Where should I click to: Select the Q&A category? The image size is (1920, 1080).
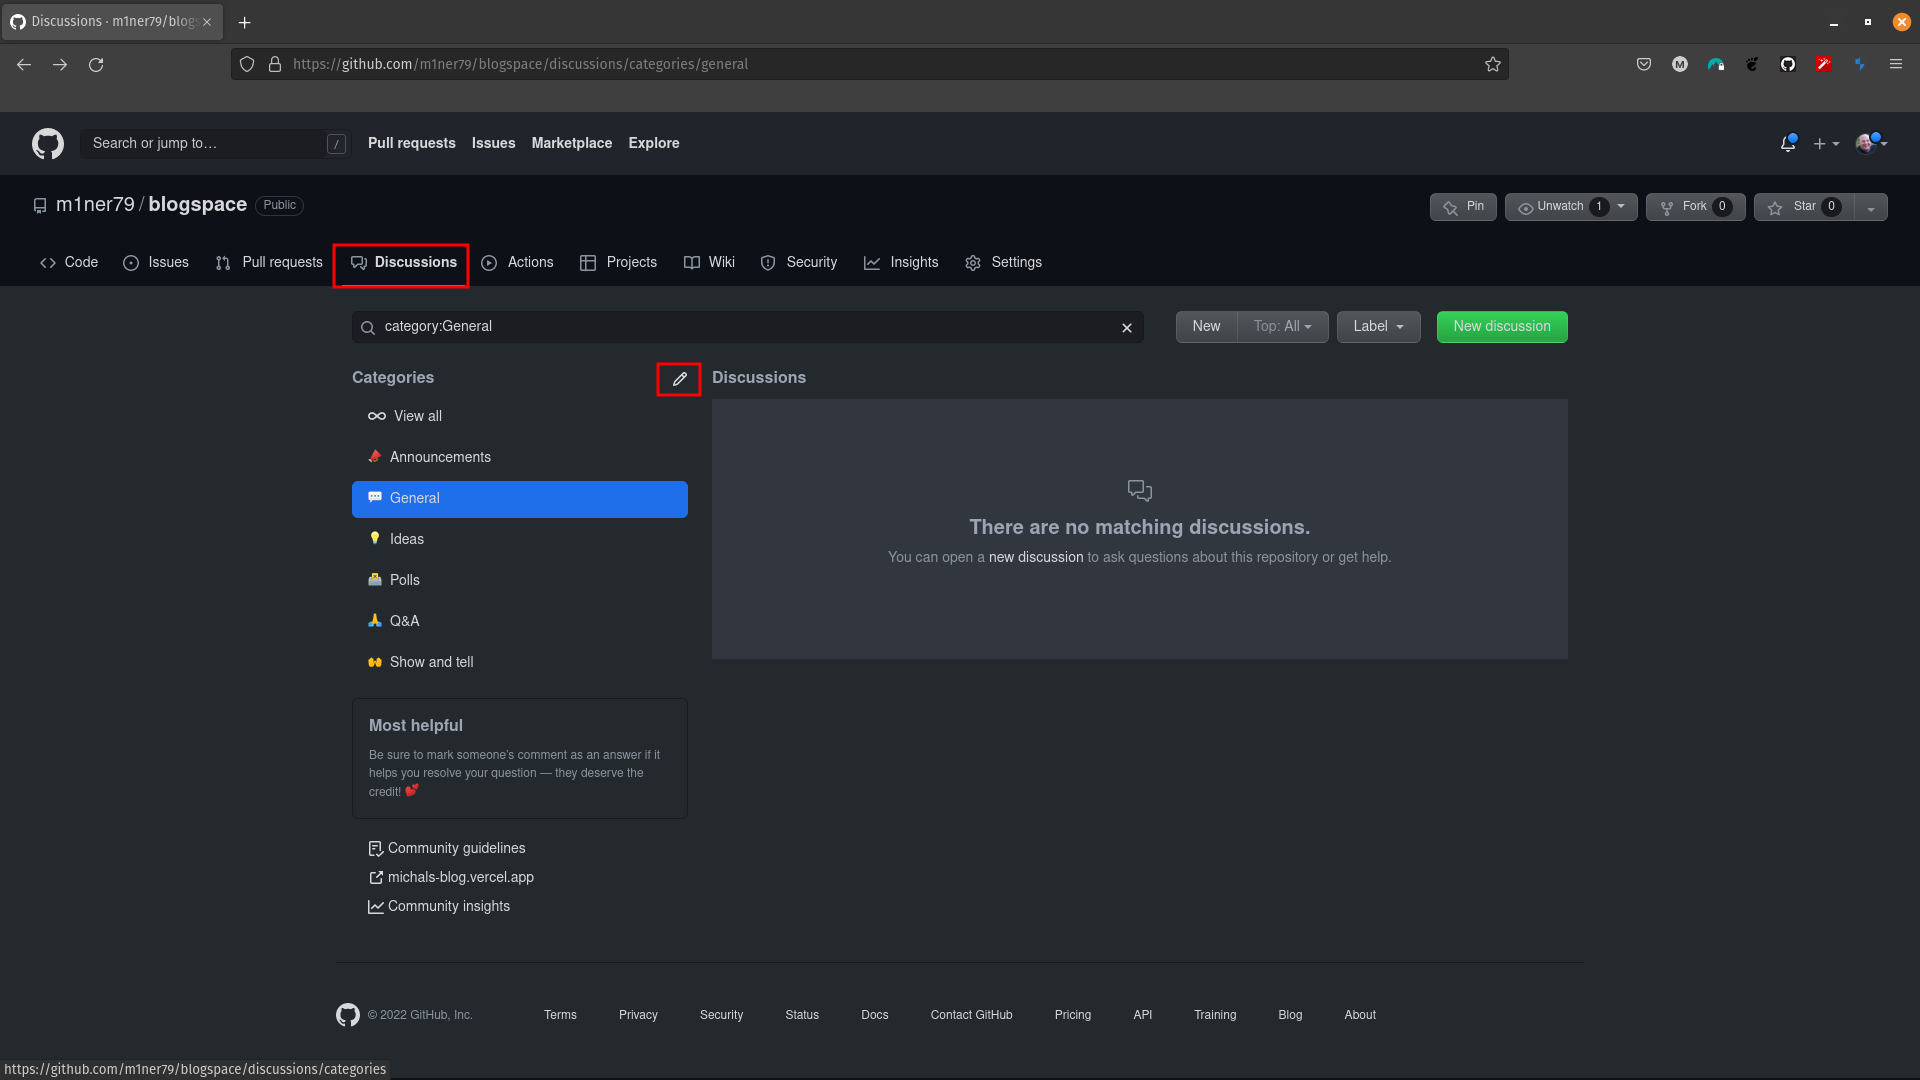pos(520,622)
